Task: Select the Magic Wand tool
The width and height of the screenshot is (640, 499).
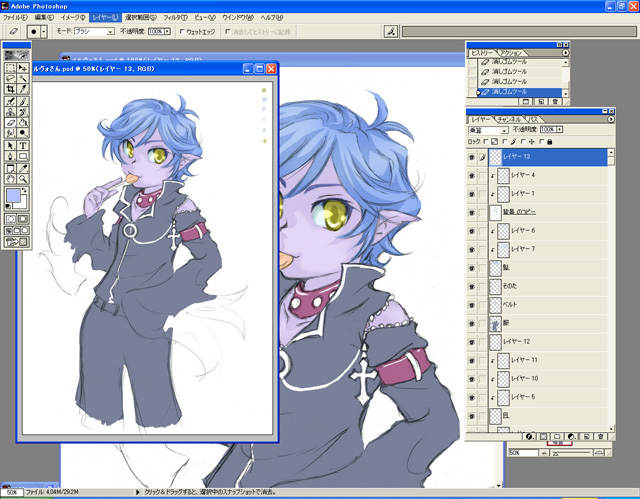Action: [23, 78]
